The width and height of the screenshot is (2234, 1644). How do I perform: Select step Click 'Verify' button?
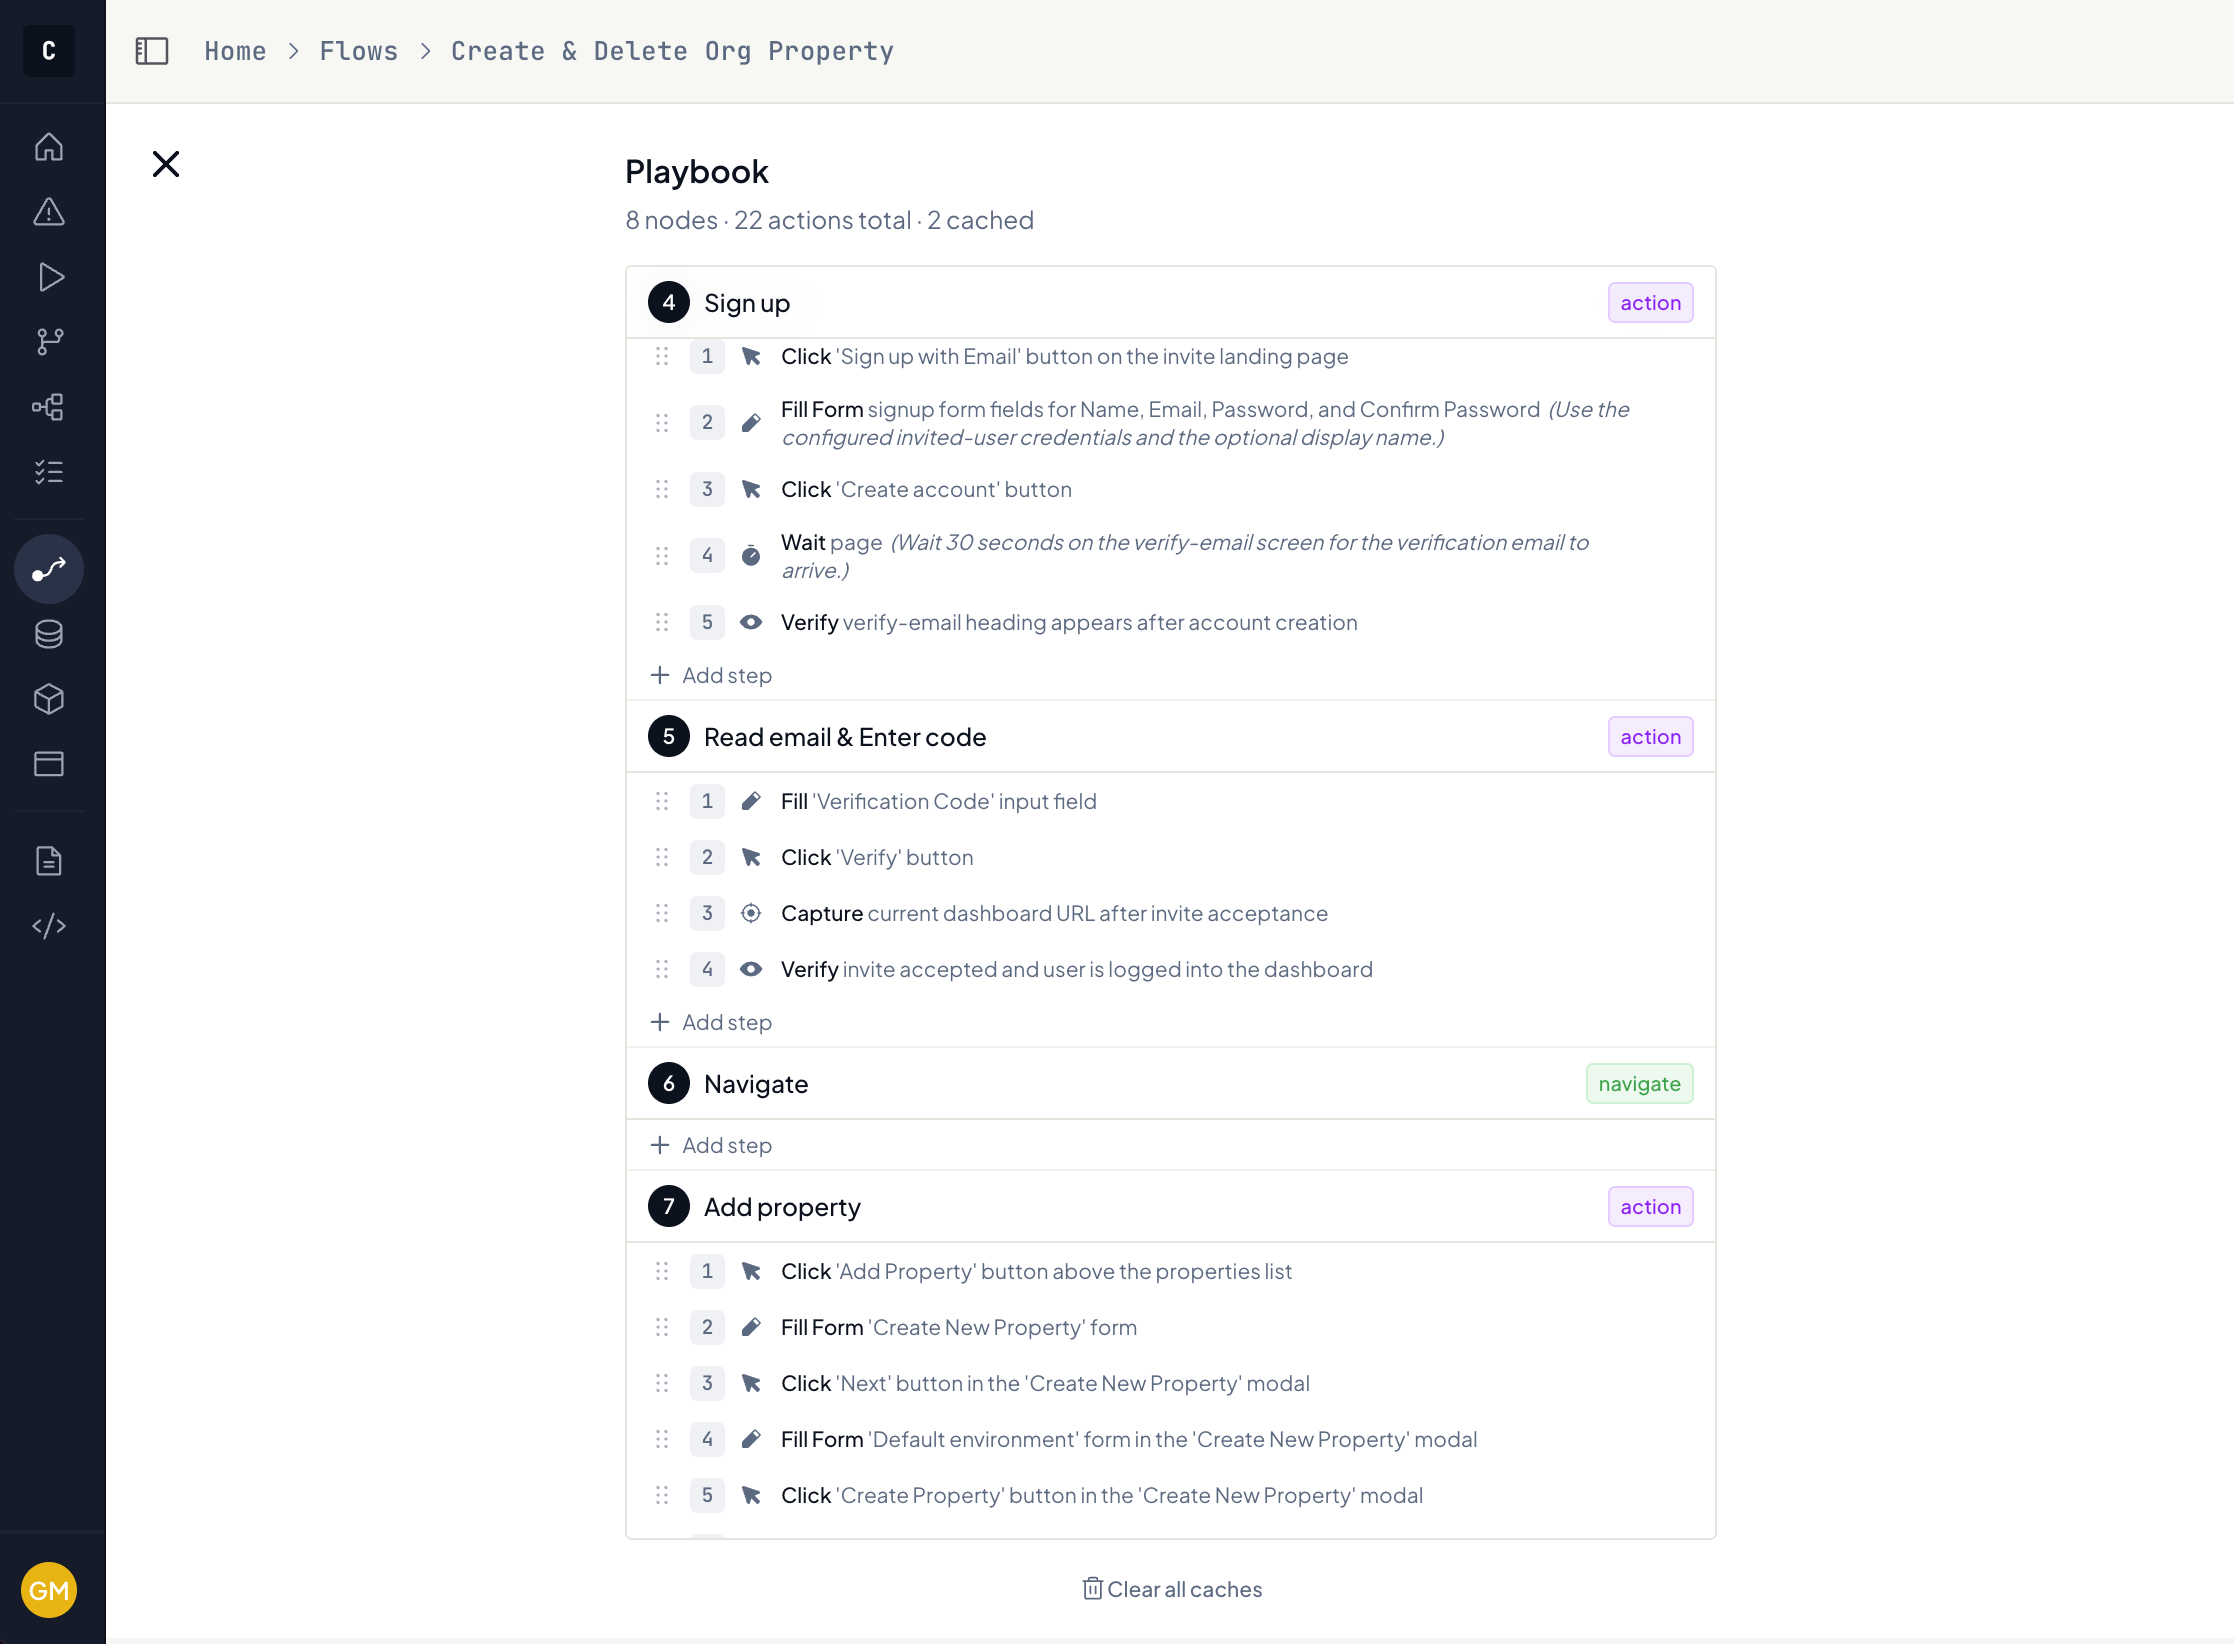coord(1170,857)
